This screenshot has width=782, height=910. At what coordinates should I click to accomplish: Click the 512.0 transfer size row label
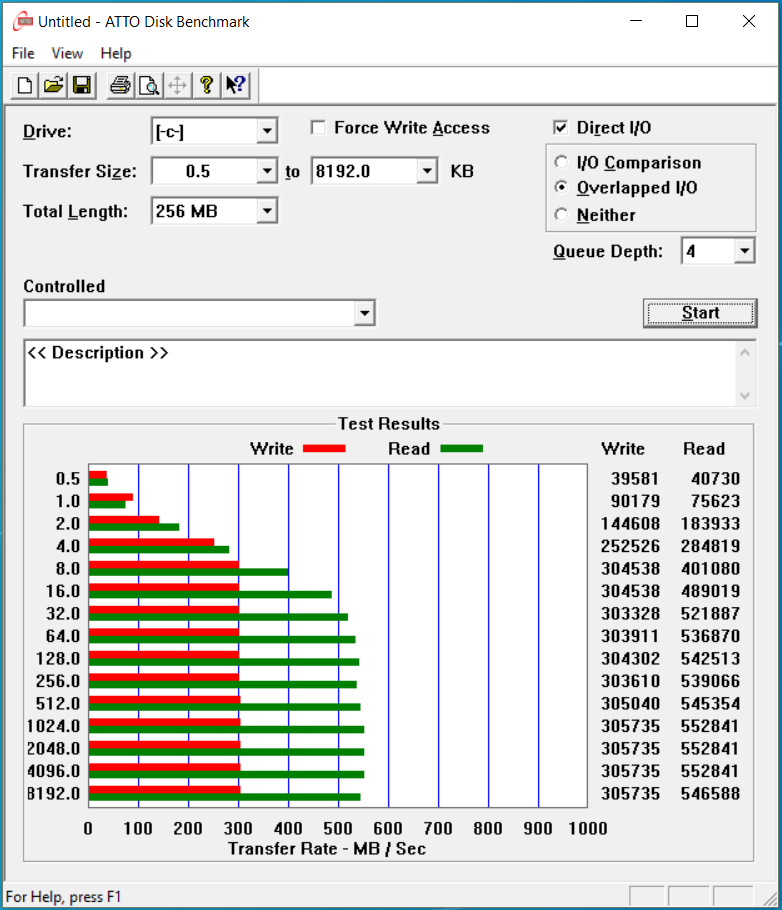coord(58,703)
